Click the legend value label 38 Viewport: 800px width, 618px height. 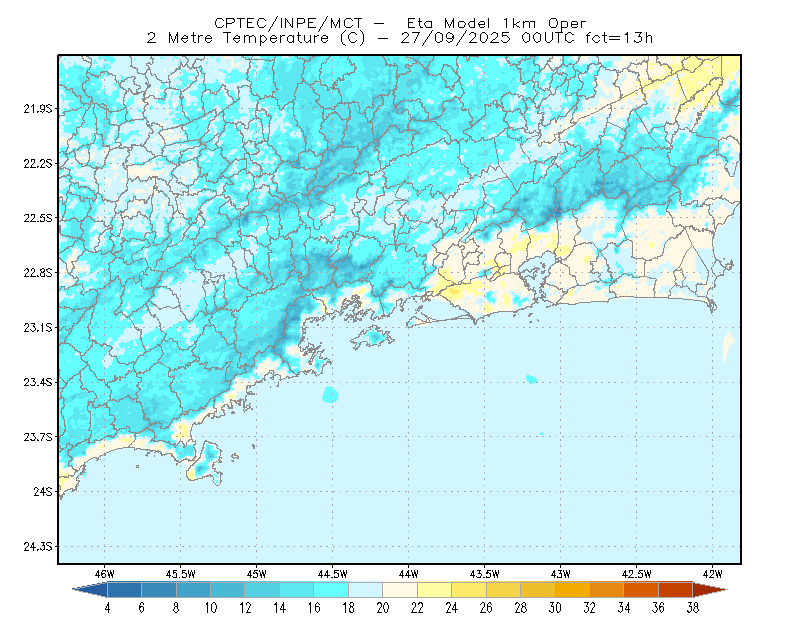(x=692, y=607)
